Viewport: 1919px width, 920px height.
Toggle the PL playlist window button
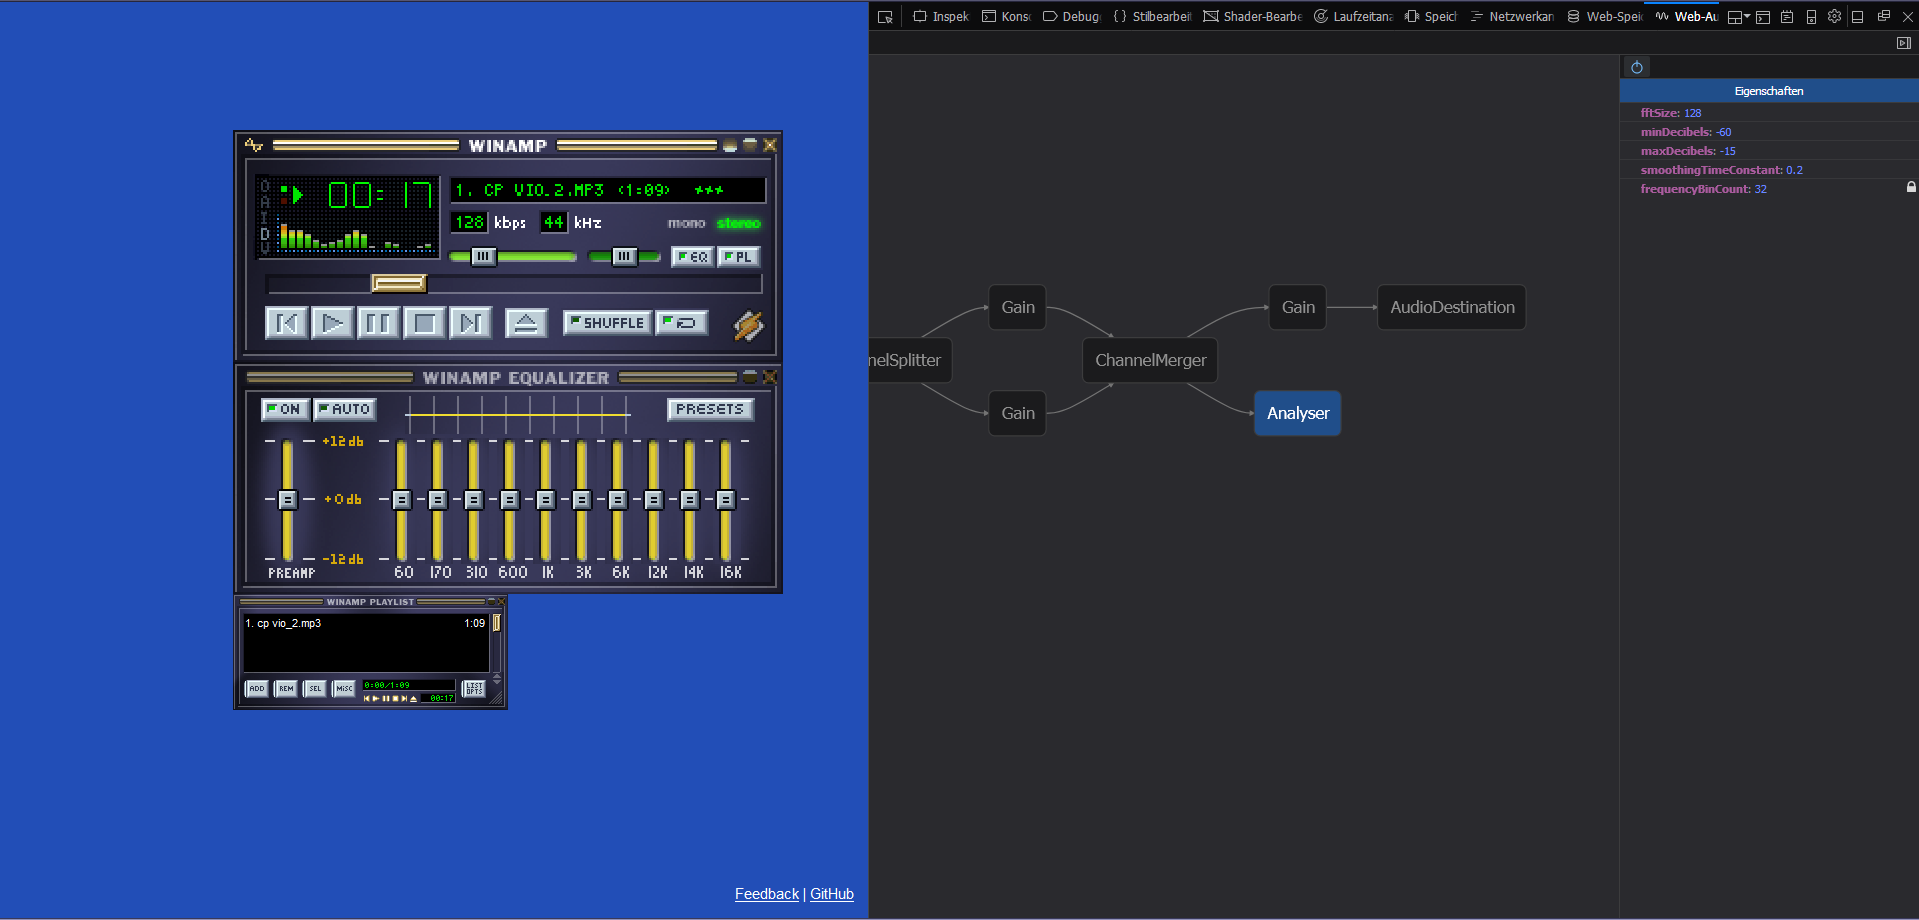pyautogui.click(x=739, y=257)
